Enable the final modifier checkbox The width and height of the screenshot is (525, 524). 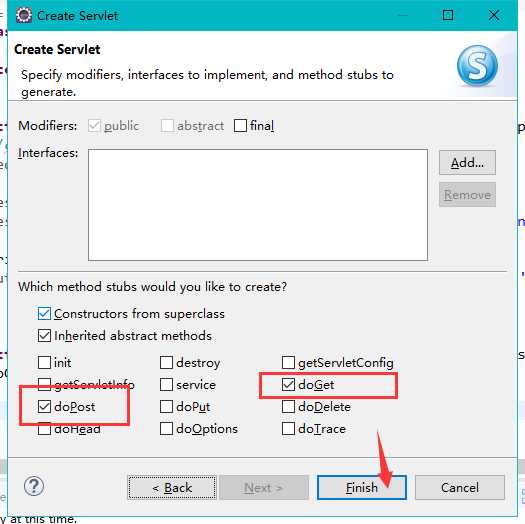point(240,126)
